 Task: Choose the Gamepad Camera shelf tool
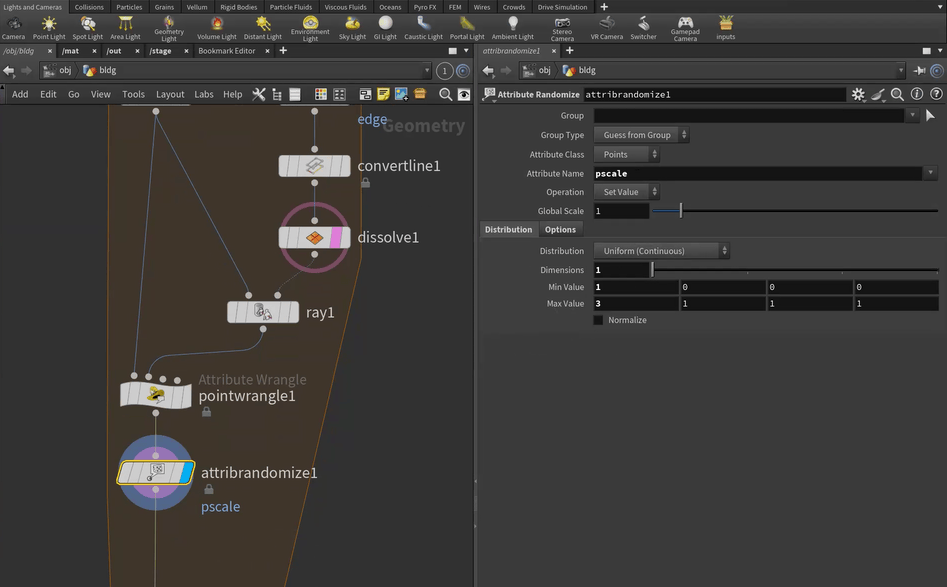pyautogui.click(x=685, y=26)
